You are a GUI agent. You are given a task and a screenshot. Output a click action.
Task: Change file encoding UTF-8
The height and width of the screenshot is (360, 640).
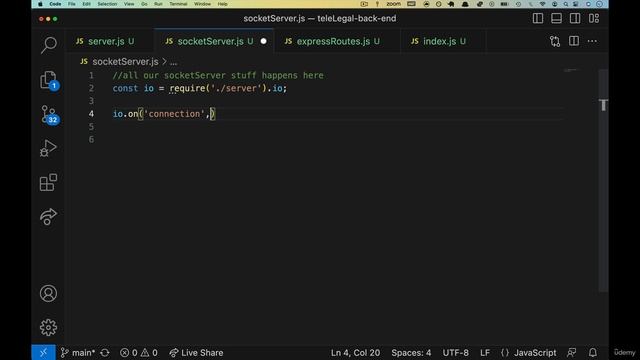click(456, 353)
